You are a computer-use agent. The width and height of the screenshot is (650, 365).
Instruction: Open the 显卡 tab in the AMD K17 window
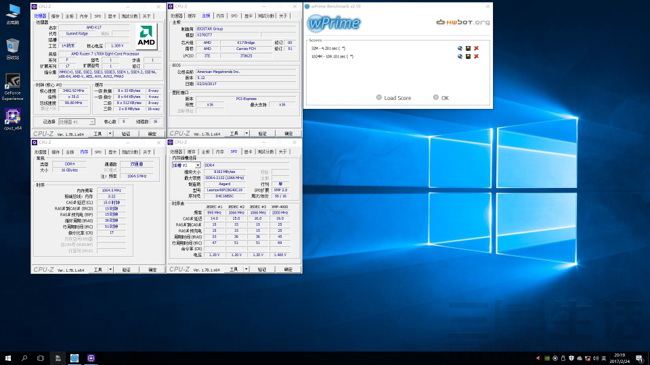[112, 16]
